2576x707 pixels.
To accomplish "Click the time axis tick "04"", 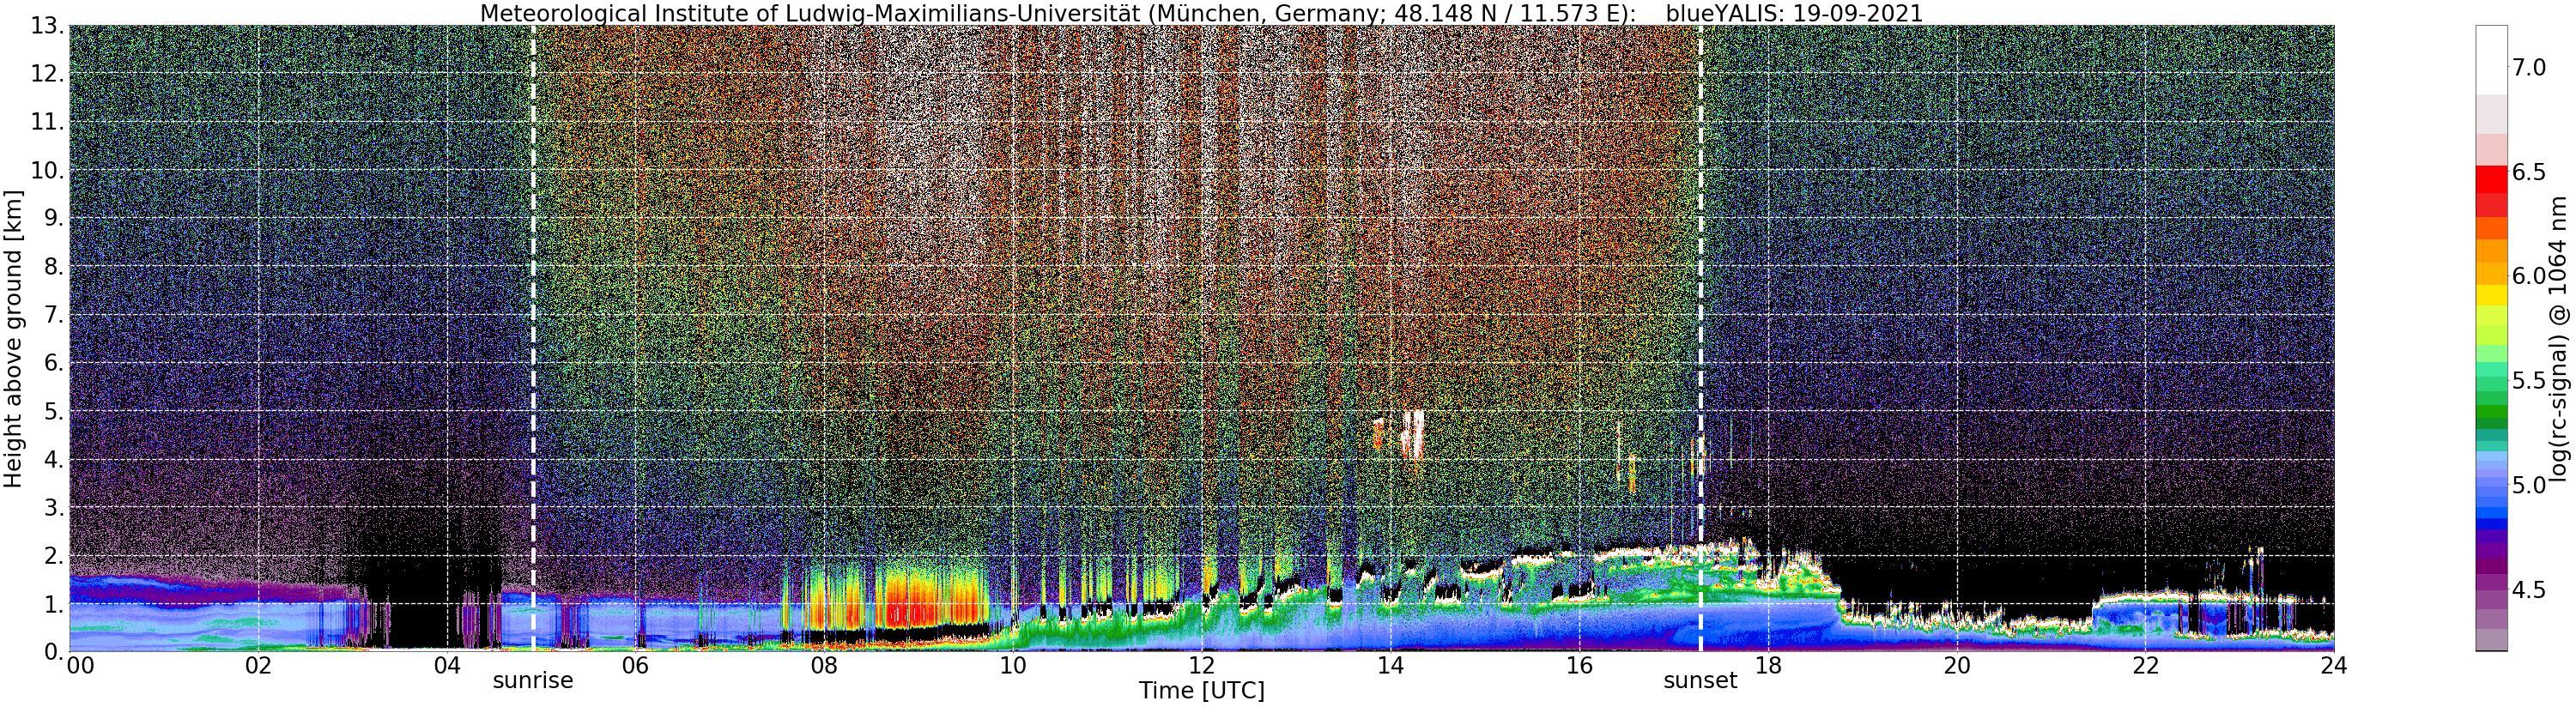I will [447, 667].
